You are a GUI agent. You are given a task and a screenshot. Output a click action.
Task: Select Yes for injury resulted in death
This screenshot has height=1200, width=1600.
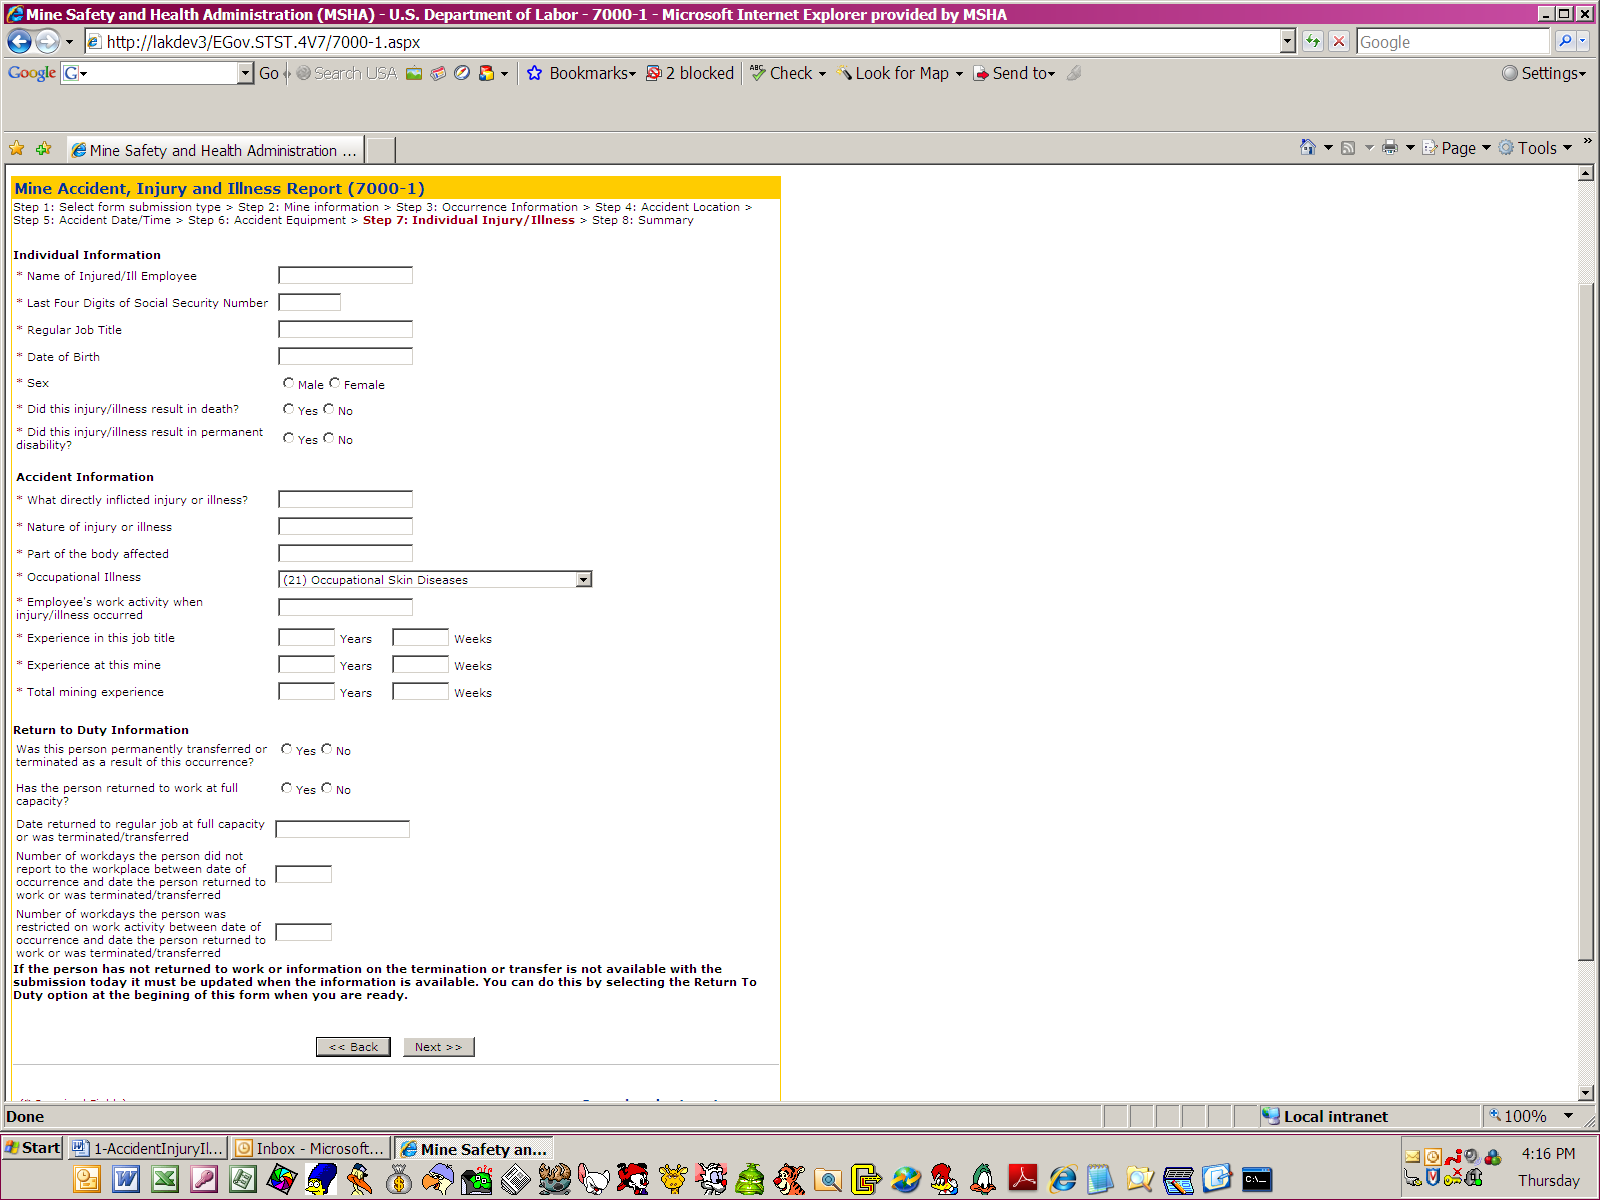(289, 409)
